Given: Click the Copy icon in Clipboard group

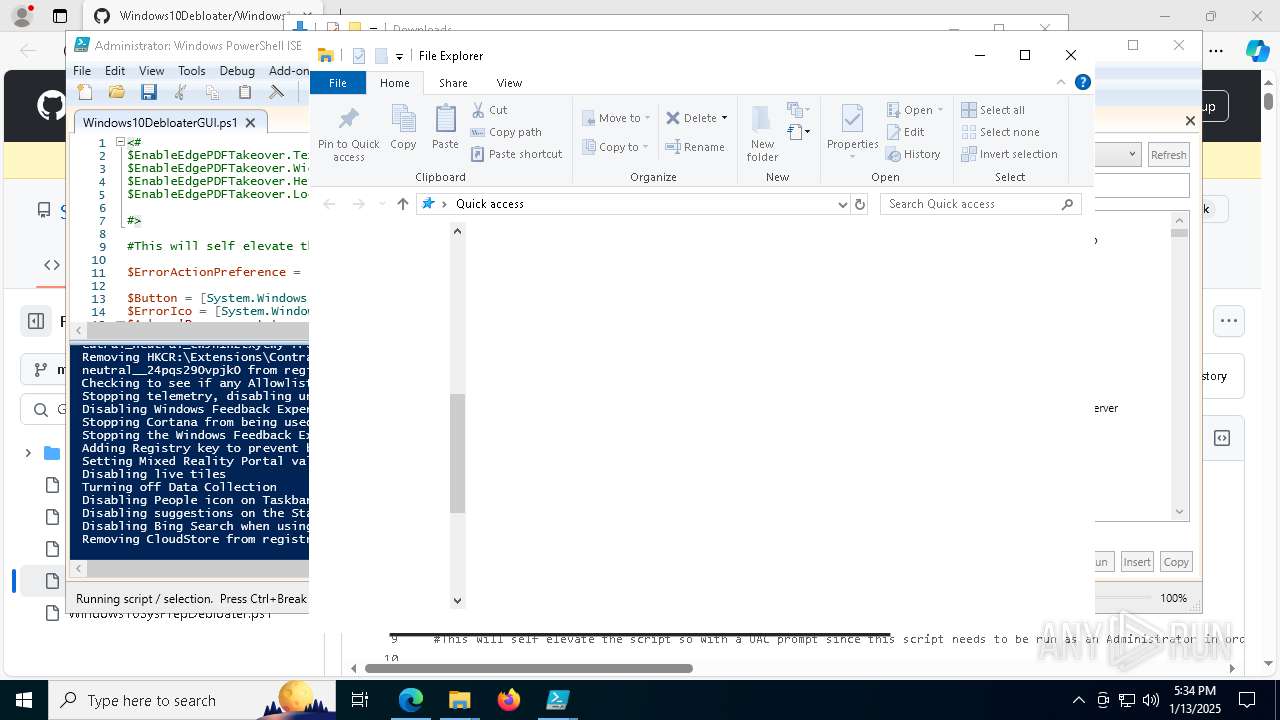Looking at the screenshot, I should (x=403, y=127).
